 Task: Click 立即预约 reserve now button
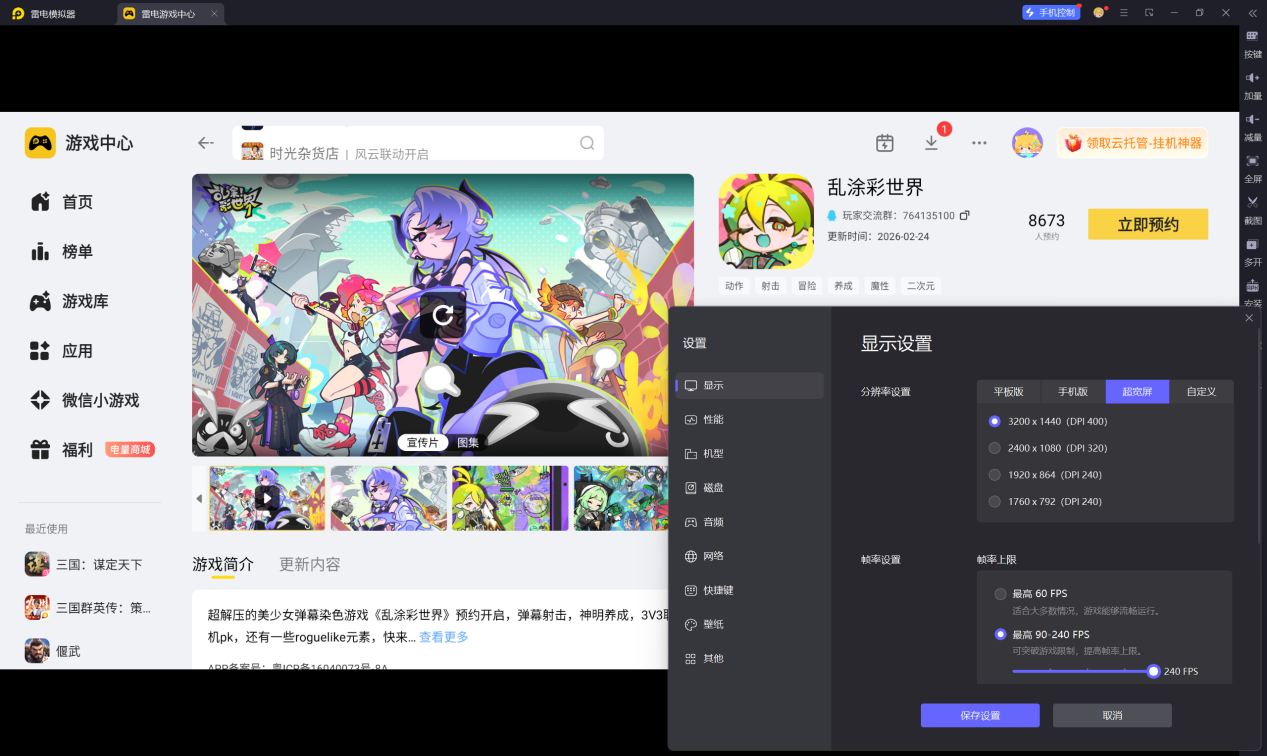tap(1148, 225)
